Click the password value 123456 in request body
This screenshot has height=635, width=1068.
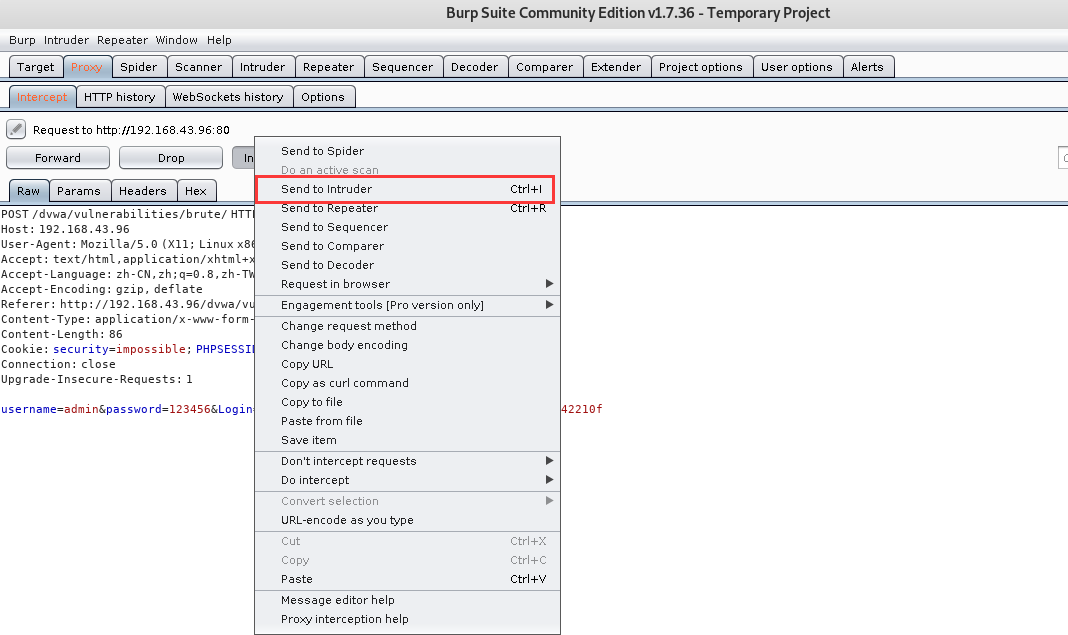(x=190, y=409)
